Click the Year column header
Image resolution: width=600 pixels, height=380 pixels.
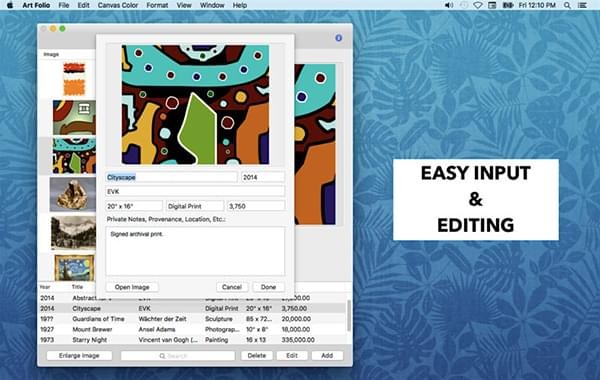pyautogui.click(x=45, y=287)
